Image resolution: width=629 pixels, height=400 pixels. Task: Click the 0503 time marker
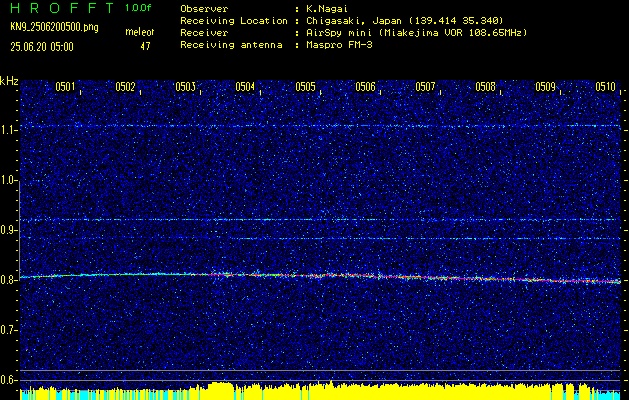click(x=185, y=87)
